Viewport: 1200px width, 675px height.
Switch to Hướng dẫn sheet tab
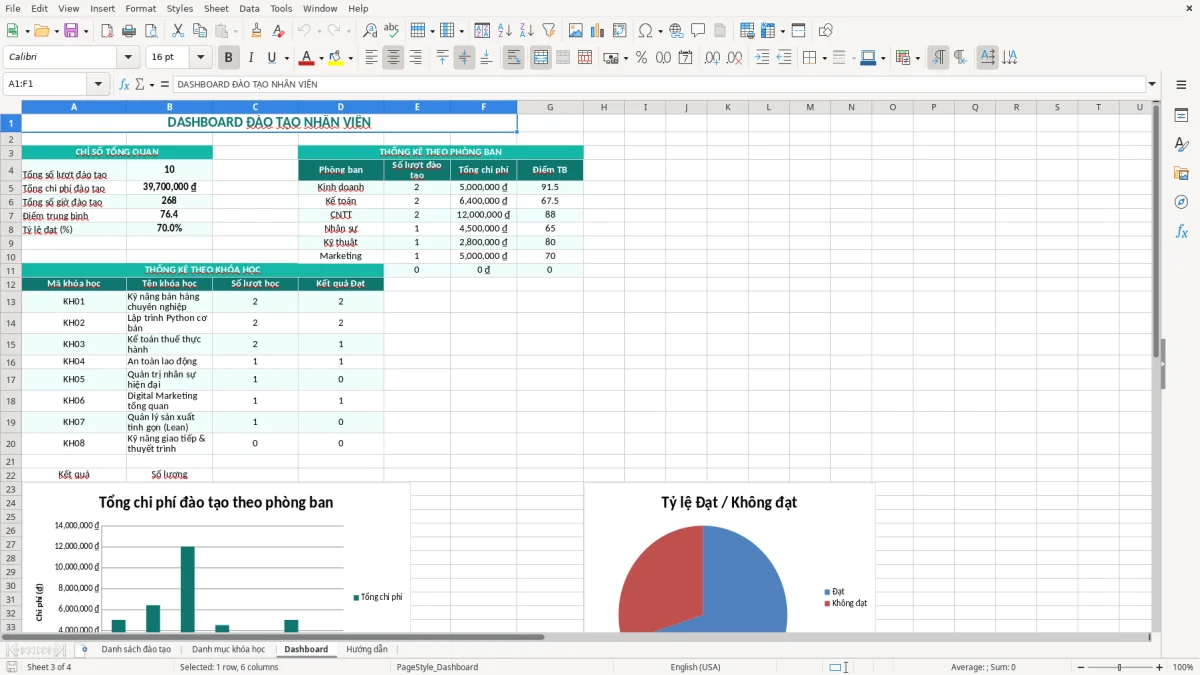coord(366,649)
